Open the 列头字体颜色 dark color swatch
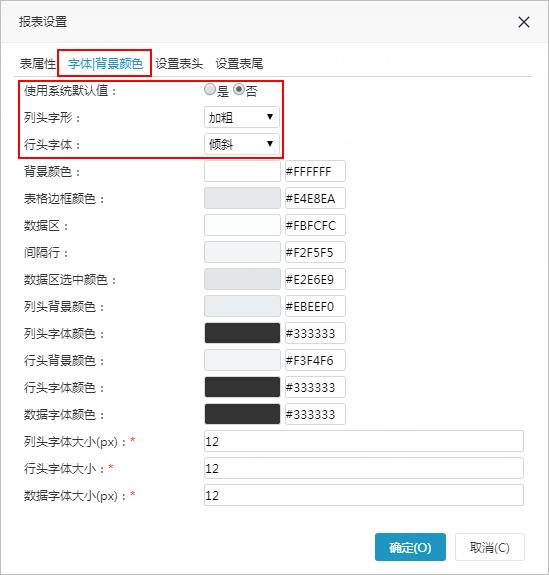Image resolution: width=549 pixels, height=575 pixels. (242, 333)
